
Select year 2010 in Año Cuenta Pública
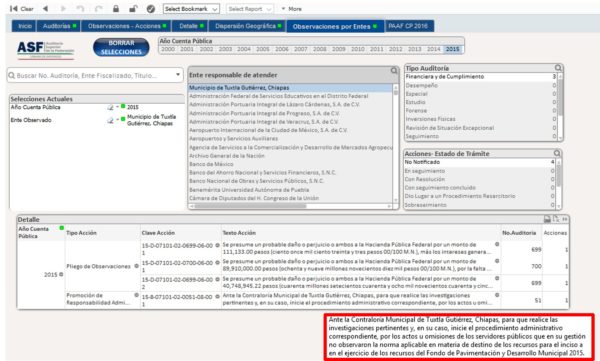358,49
